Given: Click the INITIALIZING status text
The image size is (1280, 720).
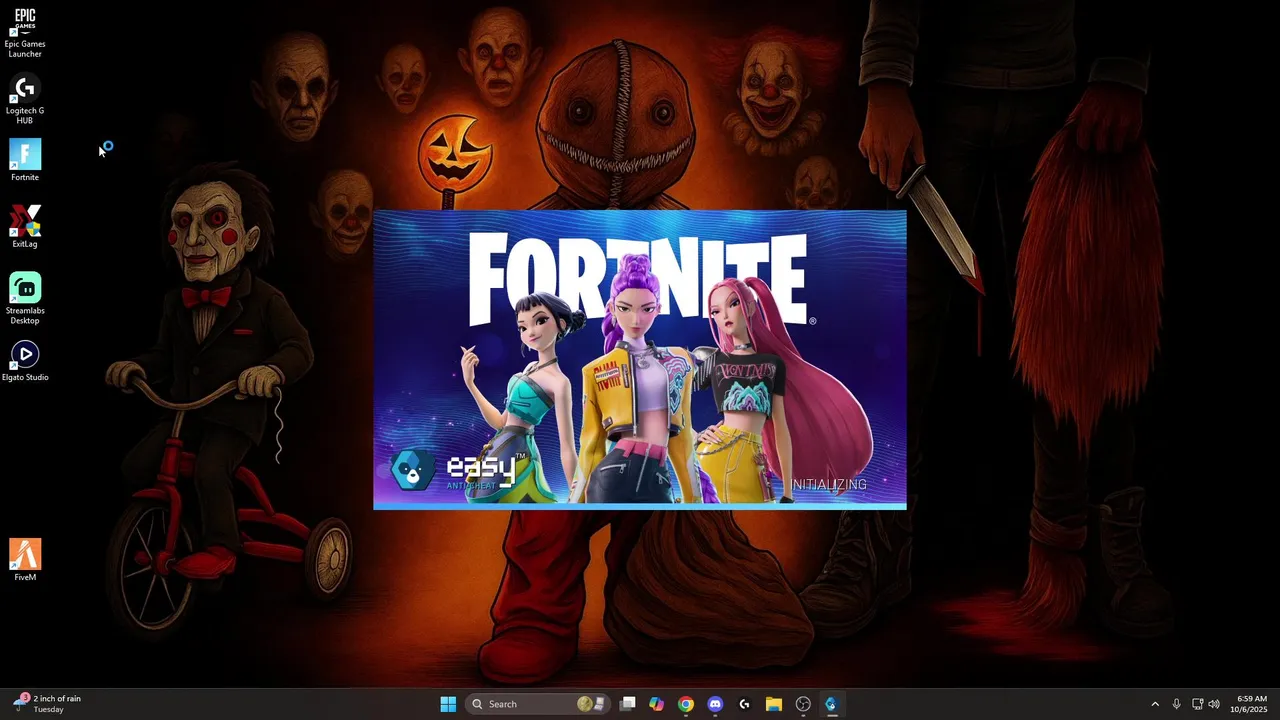Looking at the screenshot, I should coord(829,485).
